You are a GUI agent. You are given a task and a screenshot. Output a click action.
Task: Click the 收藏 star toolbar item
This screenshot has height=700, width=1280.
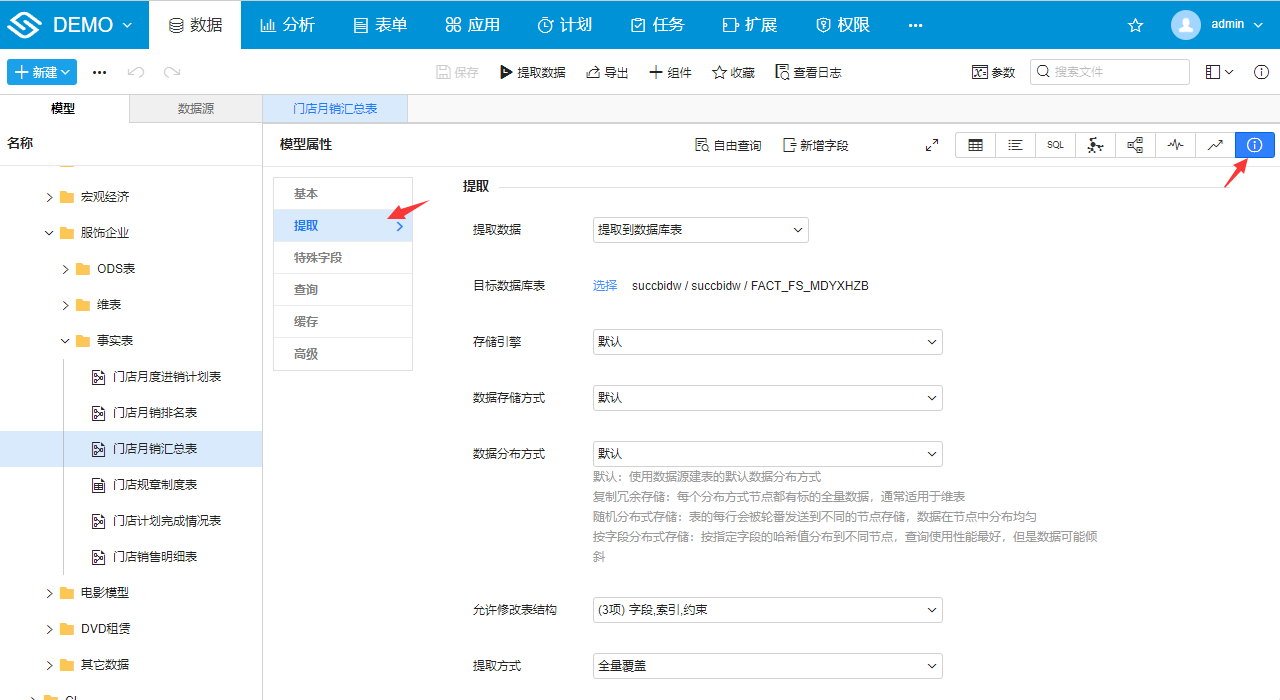tap(733, 72)
